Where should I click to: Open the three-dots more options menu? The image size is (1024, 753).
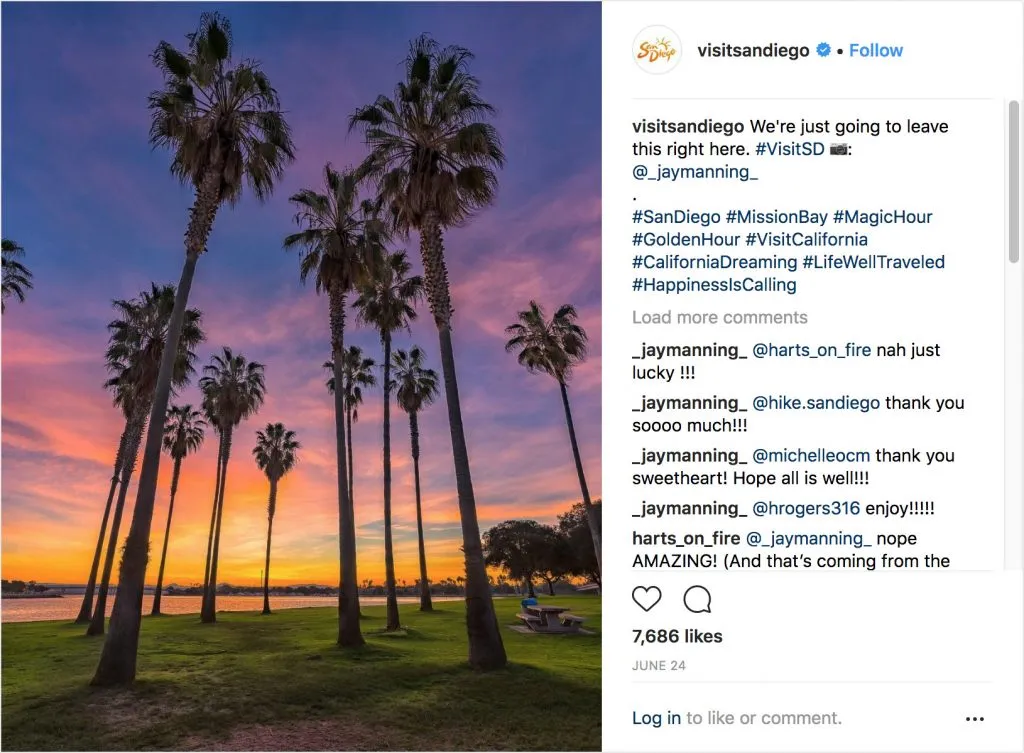(975, 718)
